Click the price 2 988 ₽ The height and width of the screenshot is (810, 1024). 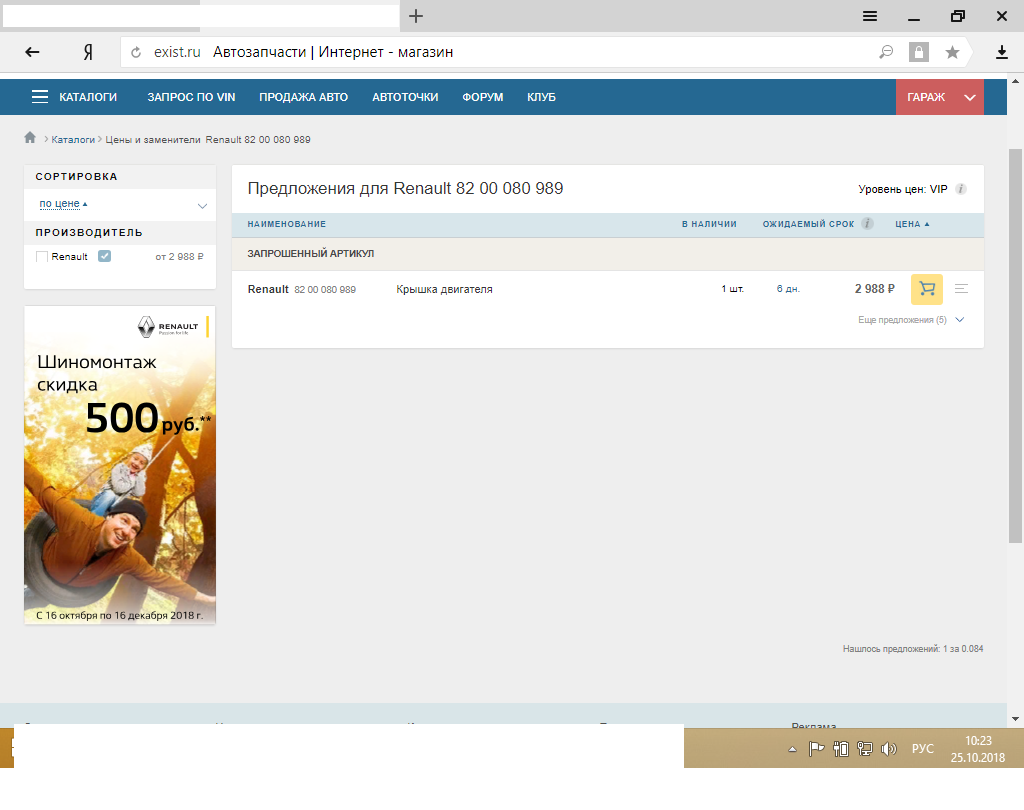pos(874,289)
